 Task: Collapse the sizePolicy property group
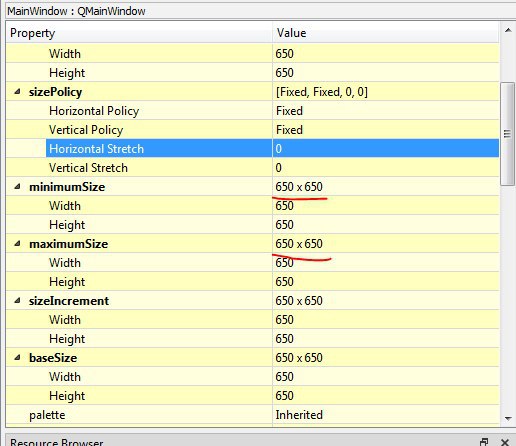point(17,91)
